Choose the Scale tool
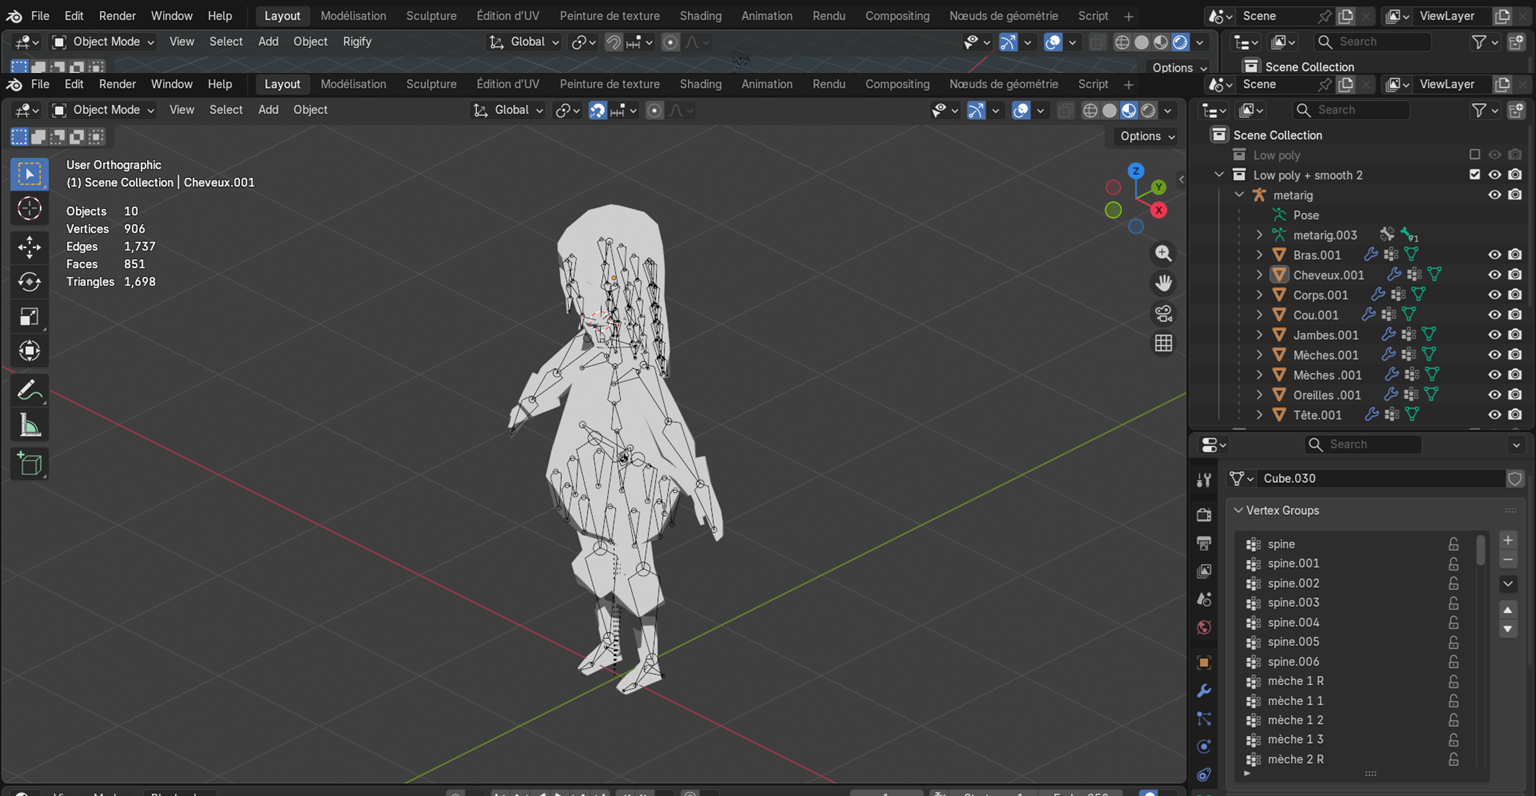Screen dimensions: 1536x796 (29, 317)
